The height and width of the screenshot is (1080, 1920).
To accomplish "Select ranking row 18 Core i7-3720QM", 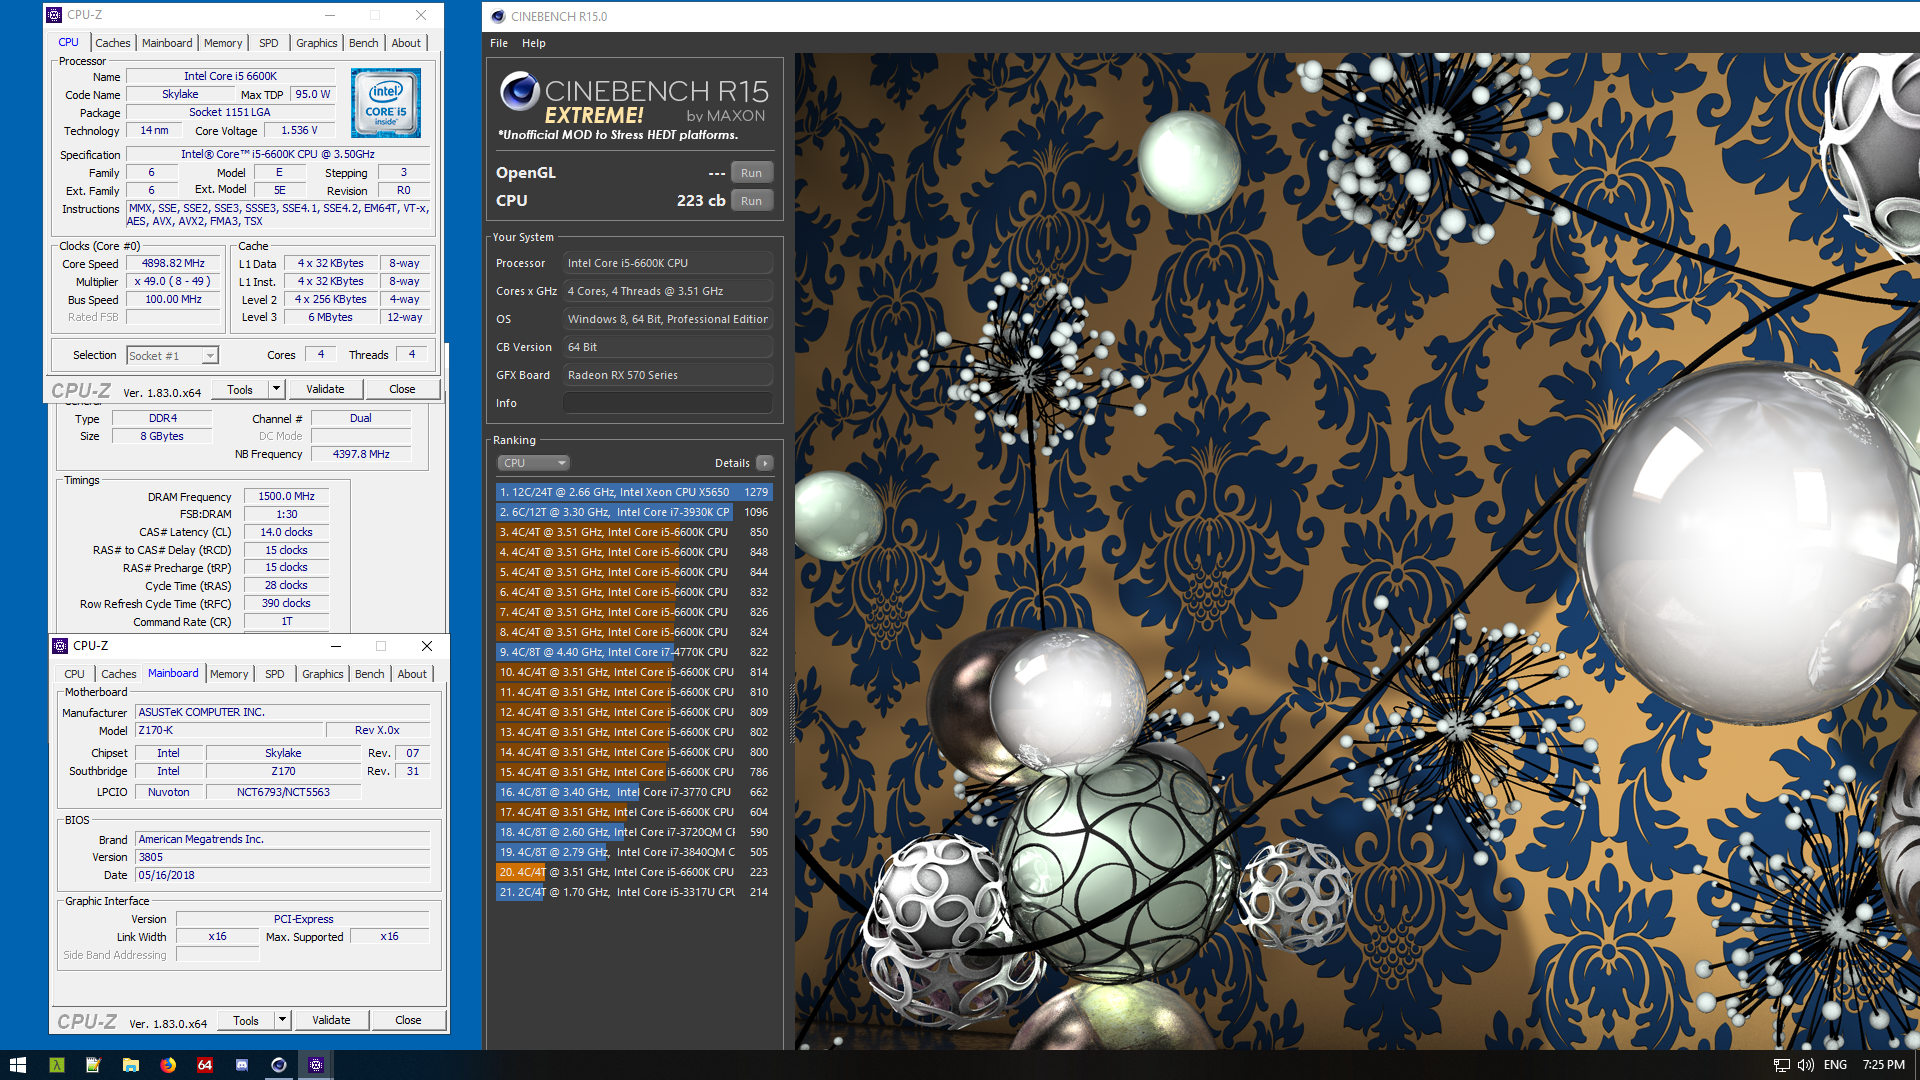I will [634, 832].
